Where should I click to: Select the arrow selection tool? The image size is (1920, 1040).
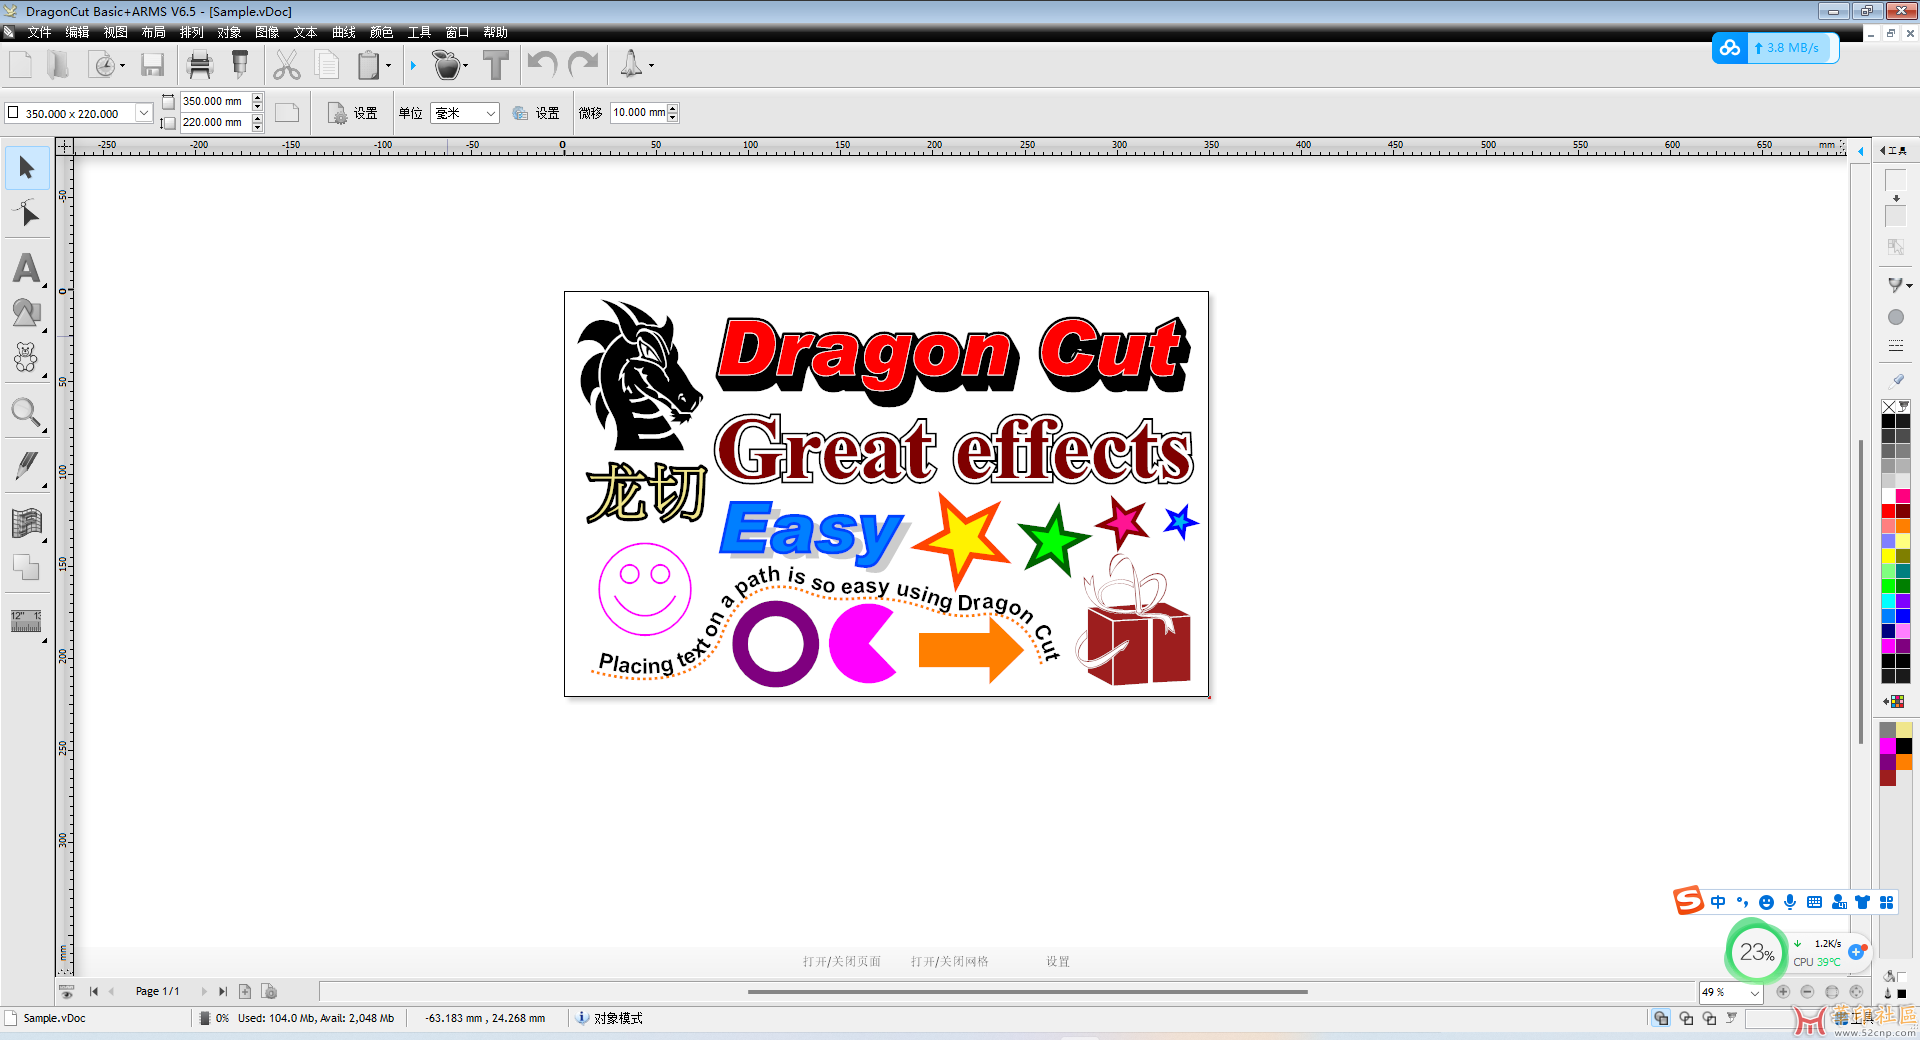[x=27, y=168]
